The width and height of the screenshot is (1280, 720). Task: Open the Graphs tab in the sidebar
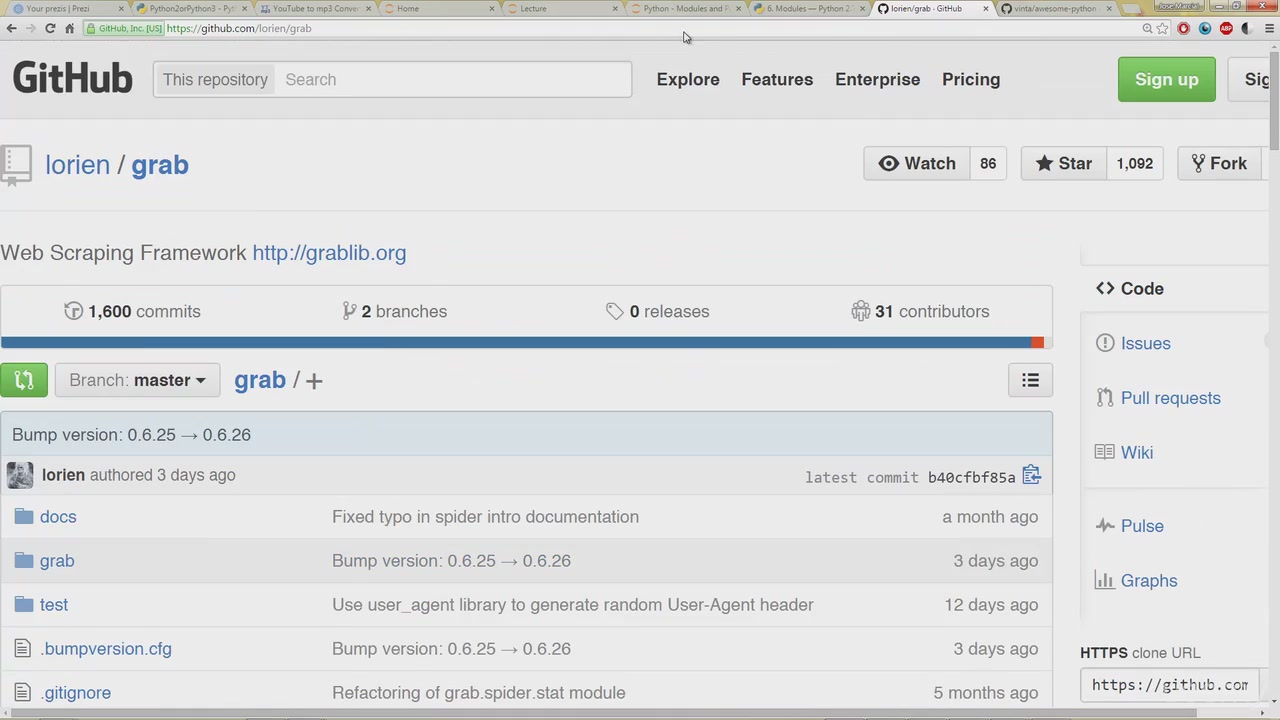[x=1136, y=580]
